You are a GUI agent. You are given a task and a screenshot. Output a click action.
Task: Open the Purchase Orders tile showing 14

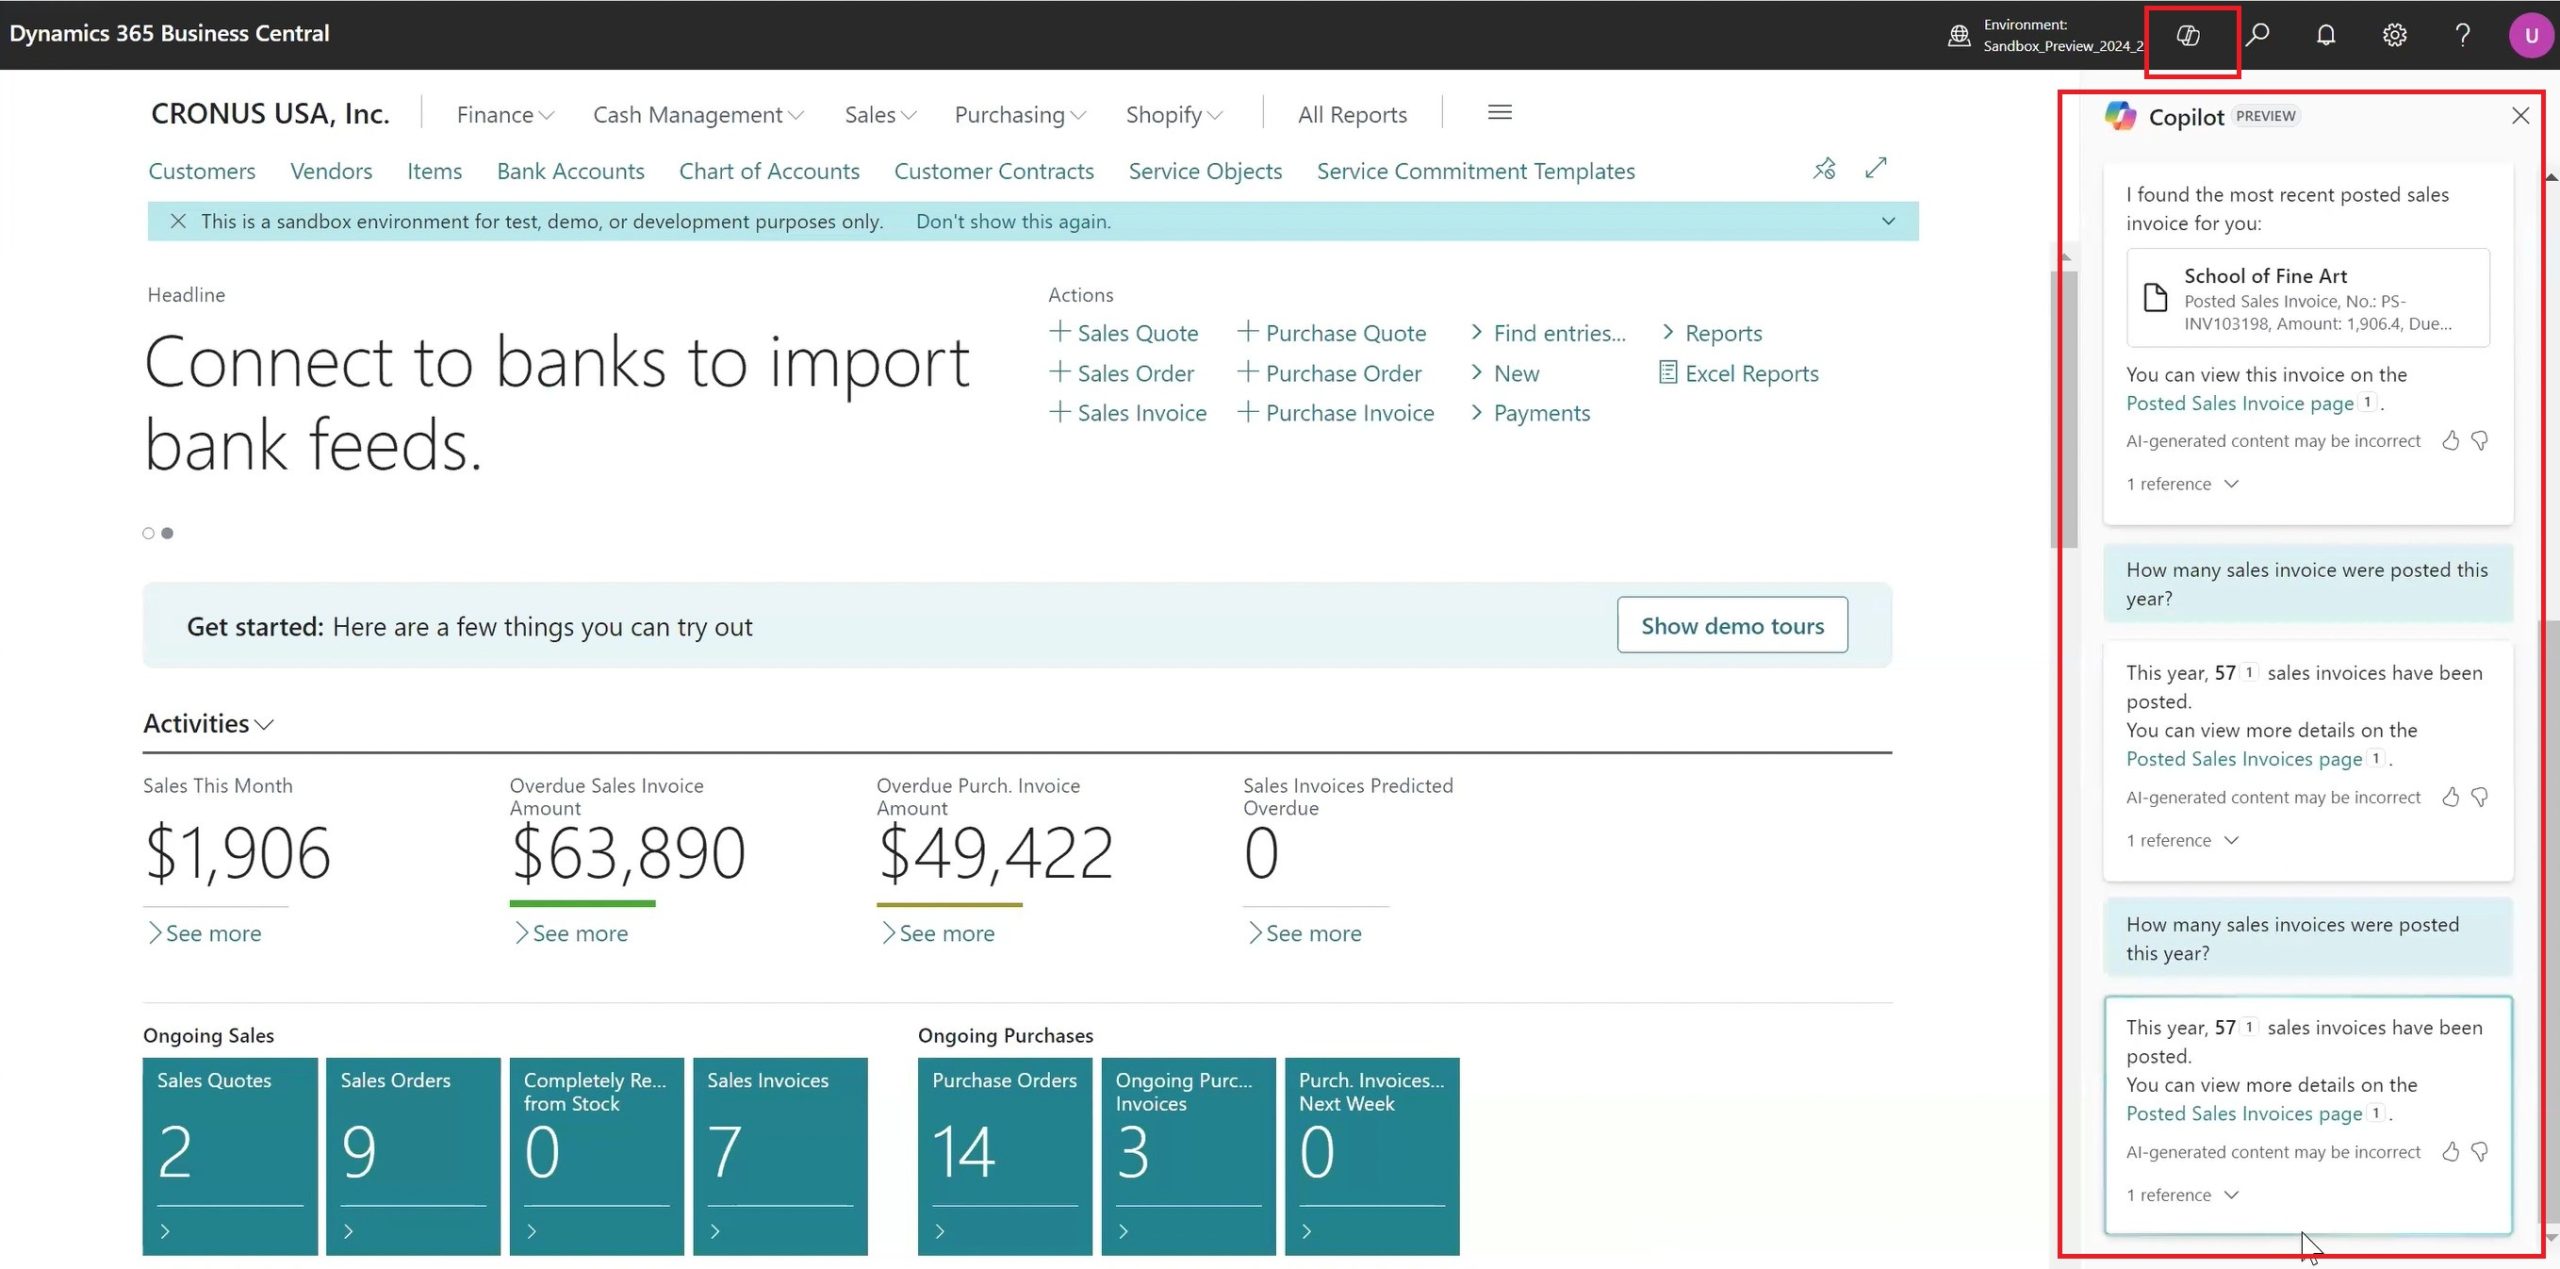1005,1156
